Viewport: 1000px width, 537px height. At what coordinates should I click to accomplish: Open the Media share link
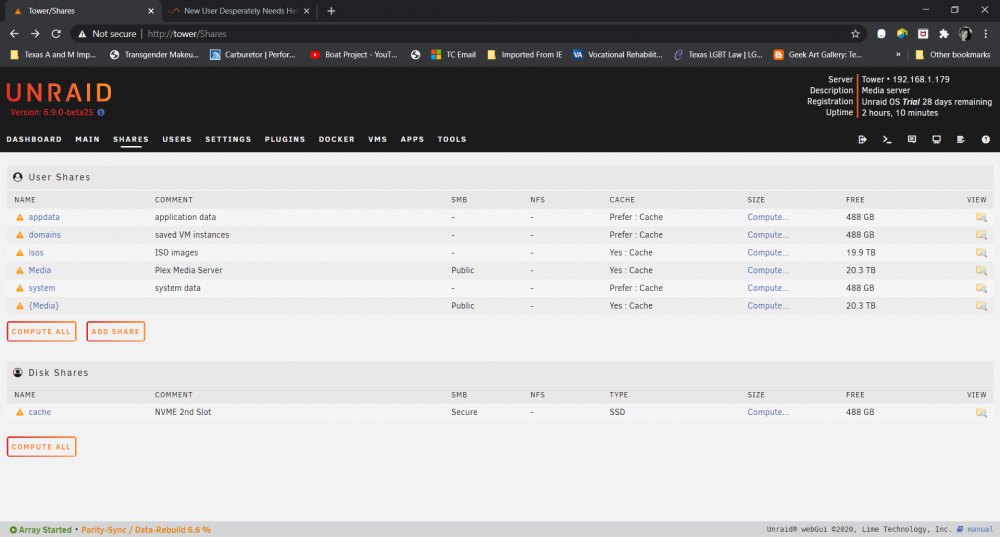pyautogui.click(x=40, y=270)
